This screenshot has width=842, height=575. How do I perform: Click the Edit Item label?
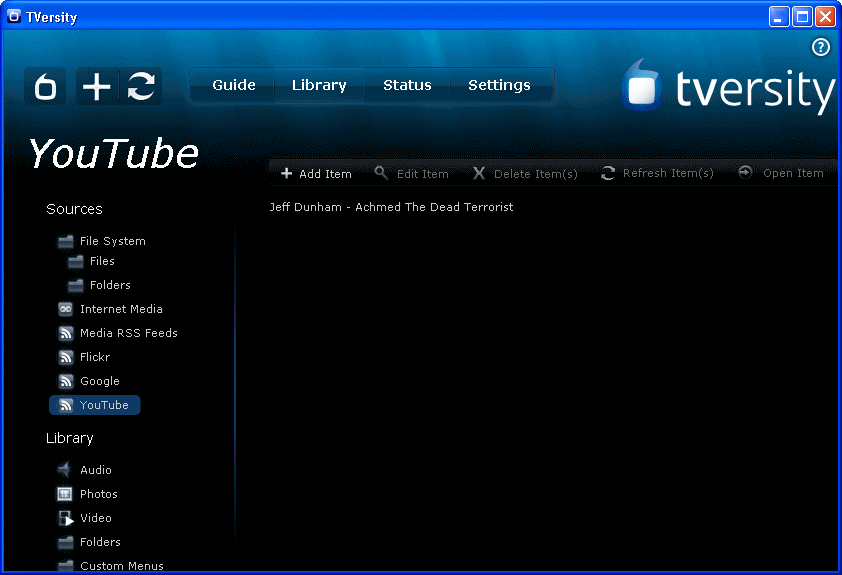(x=422, y=174)
